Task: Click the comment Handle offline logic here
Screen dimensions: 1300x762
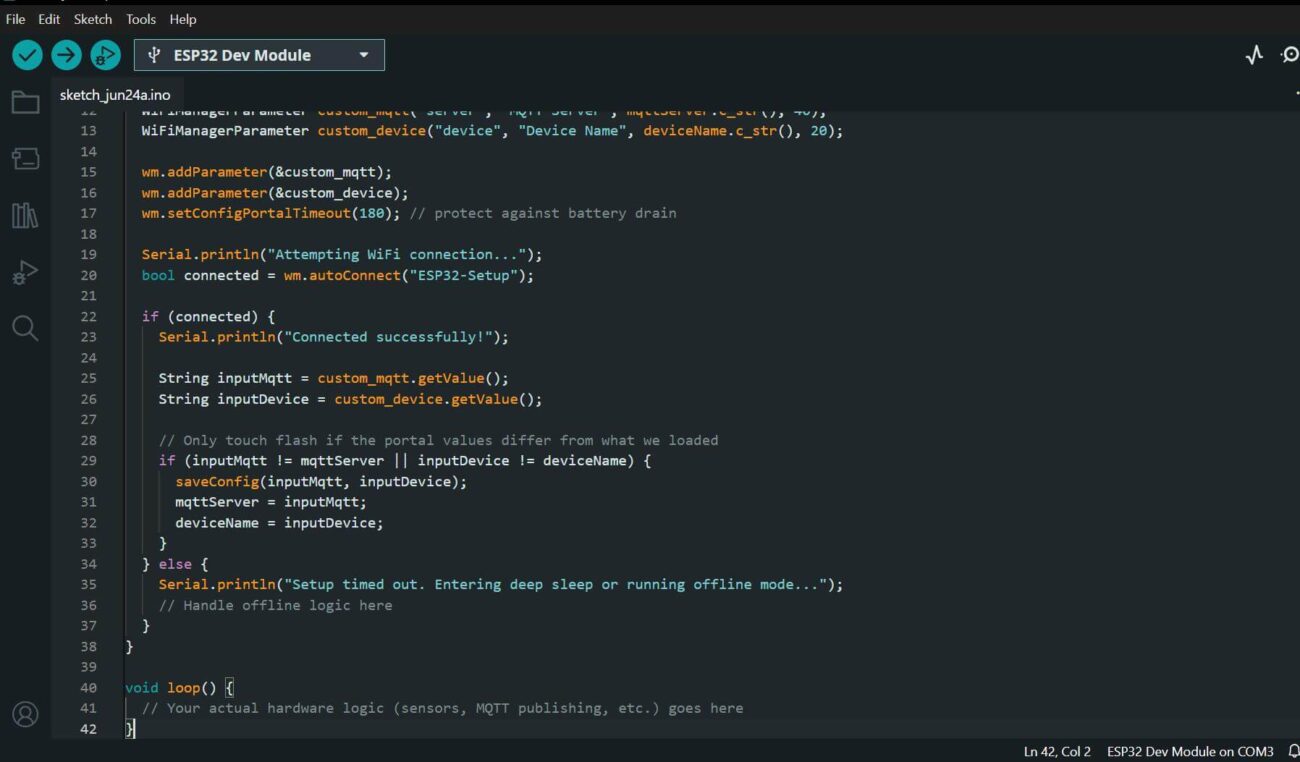Action: coord(276,605)
